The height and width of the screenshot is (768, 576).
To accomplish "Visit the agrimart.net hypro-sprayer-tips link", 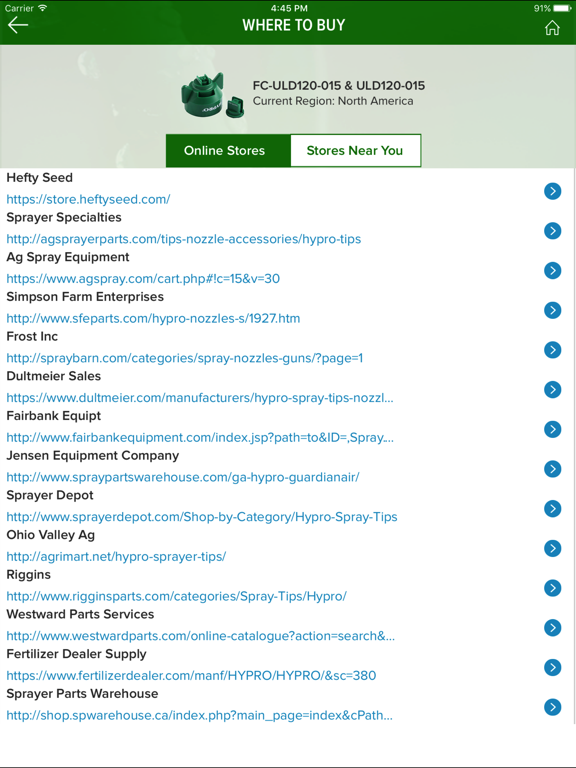I will click(116, 556).
